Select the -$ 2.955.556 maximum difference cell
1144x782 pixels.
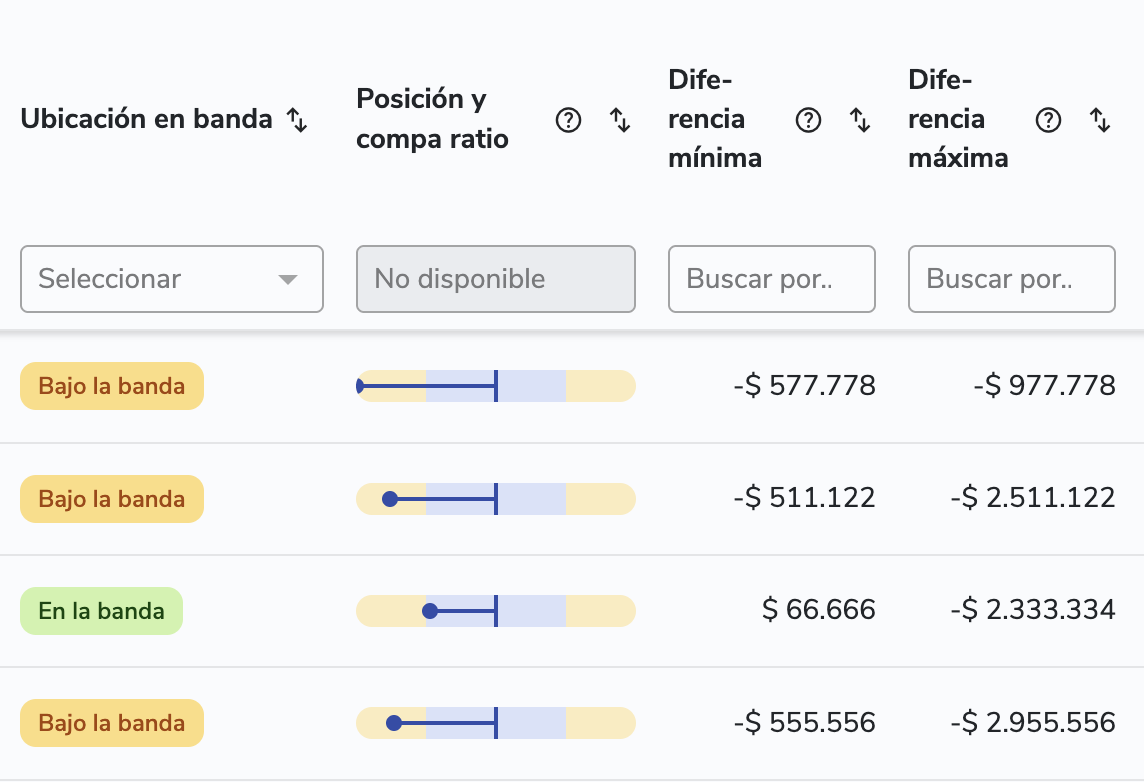pyautogui.click(x=1033, y=723)
